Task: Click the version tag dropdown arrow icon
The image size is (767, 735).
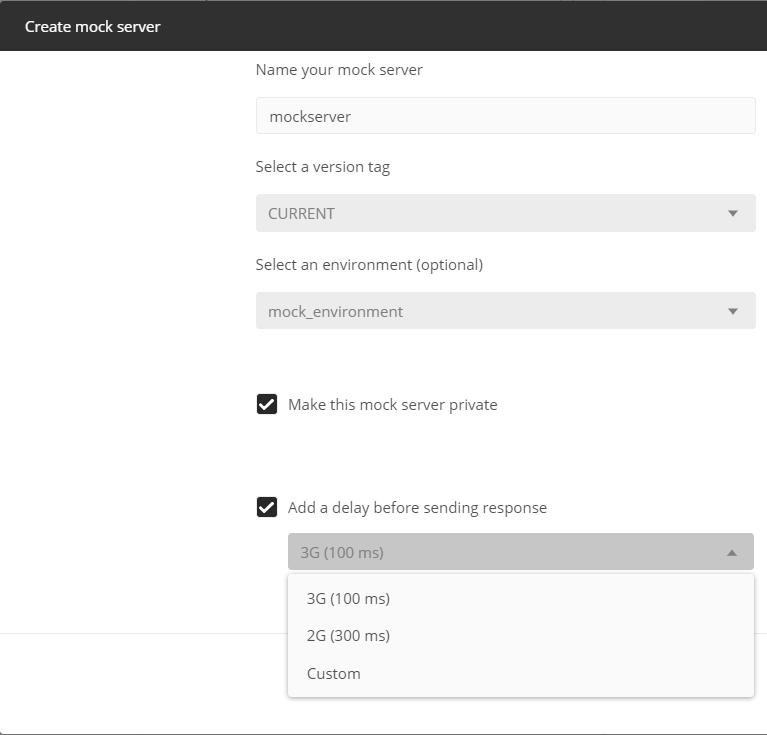Action: click(733, 213)
